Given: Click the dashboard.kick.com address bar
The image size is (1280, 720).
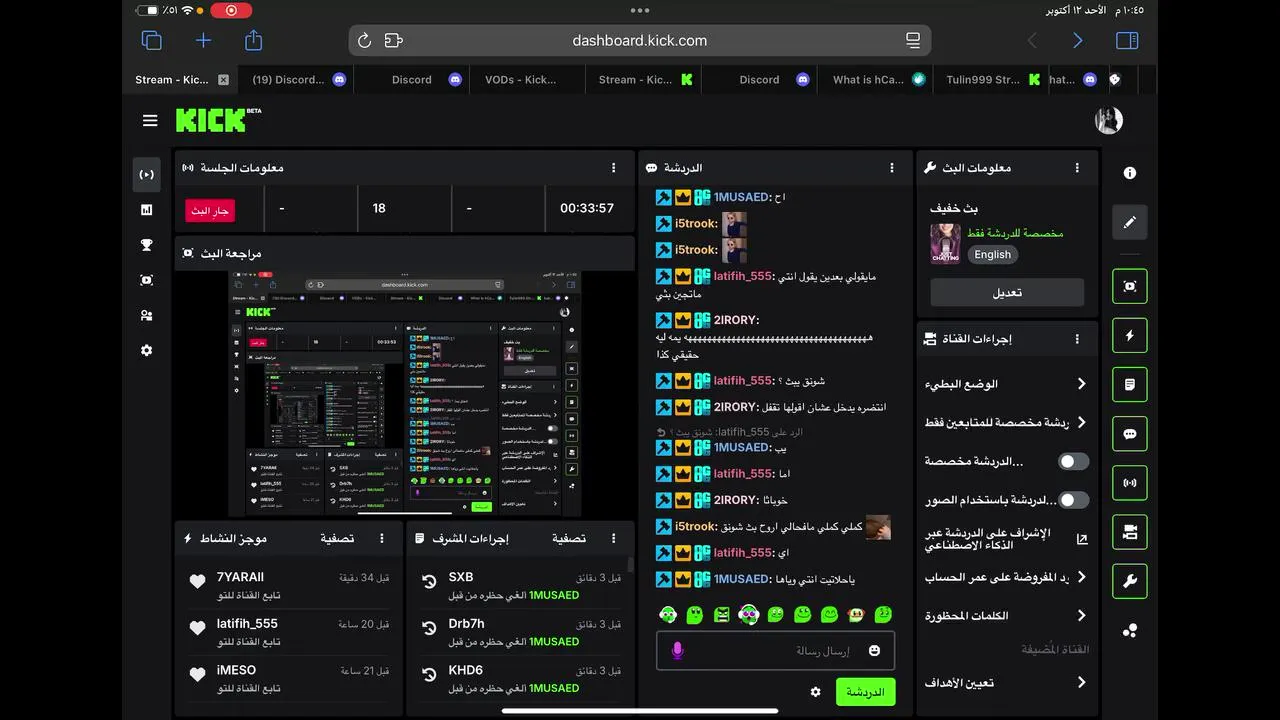Looking at the screenshot, I should (640, 41).
